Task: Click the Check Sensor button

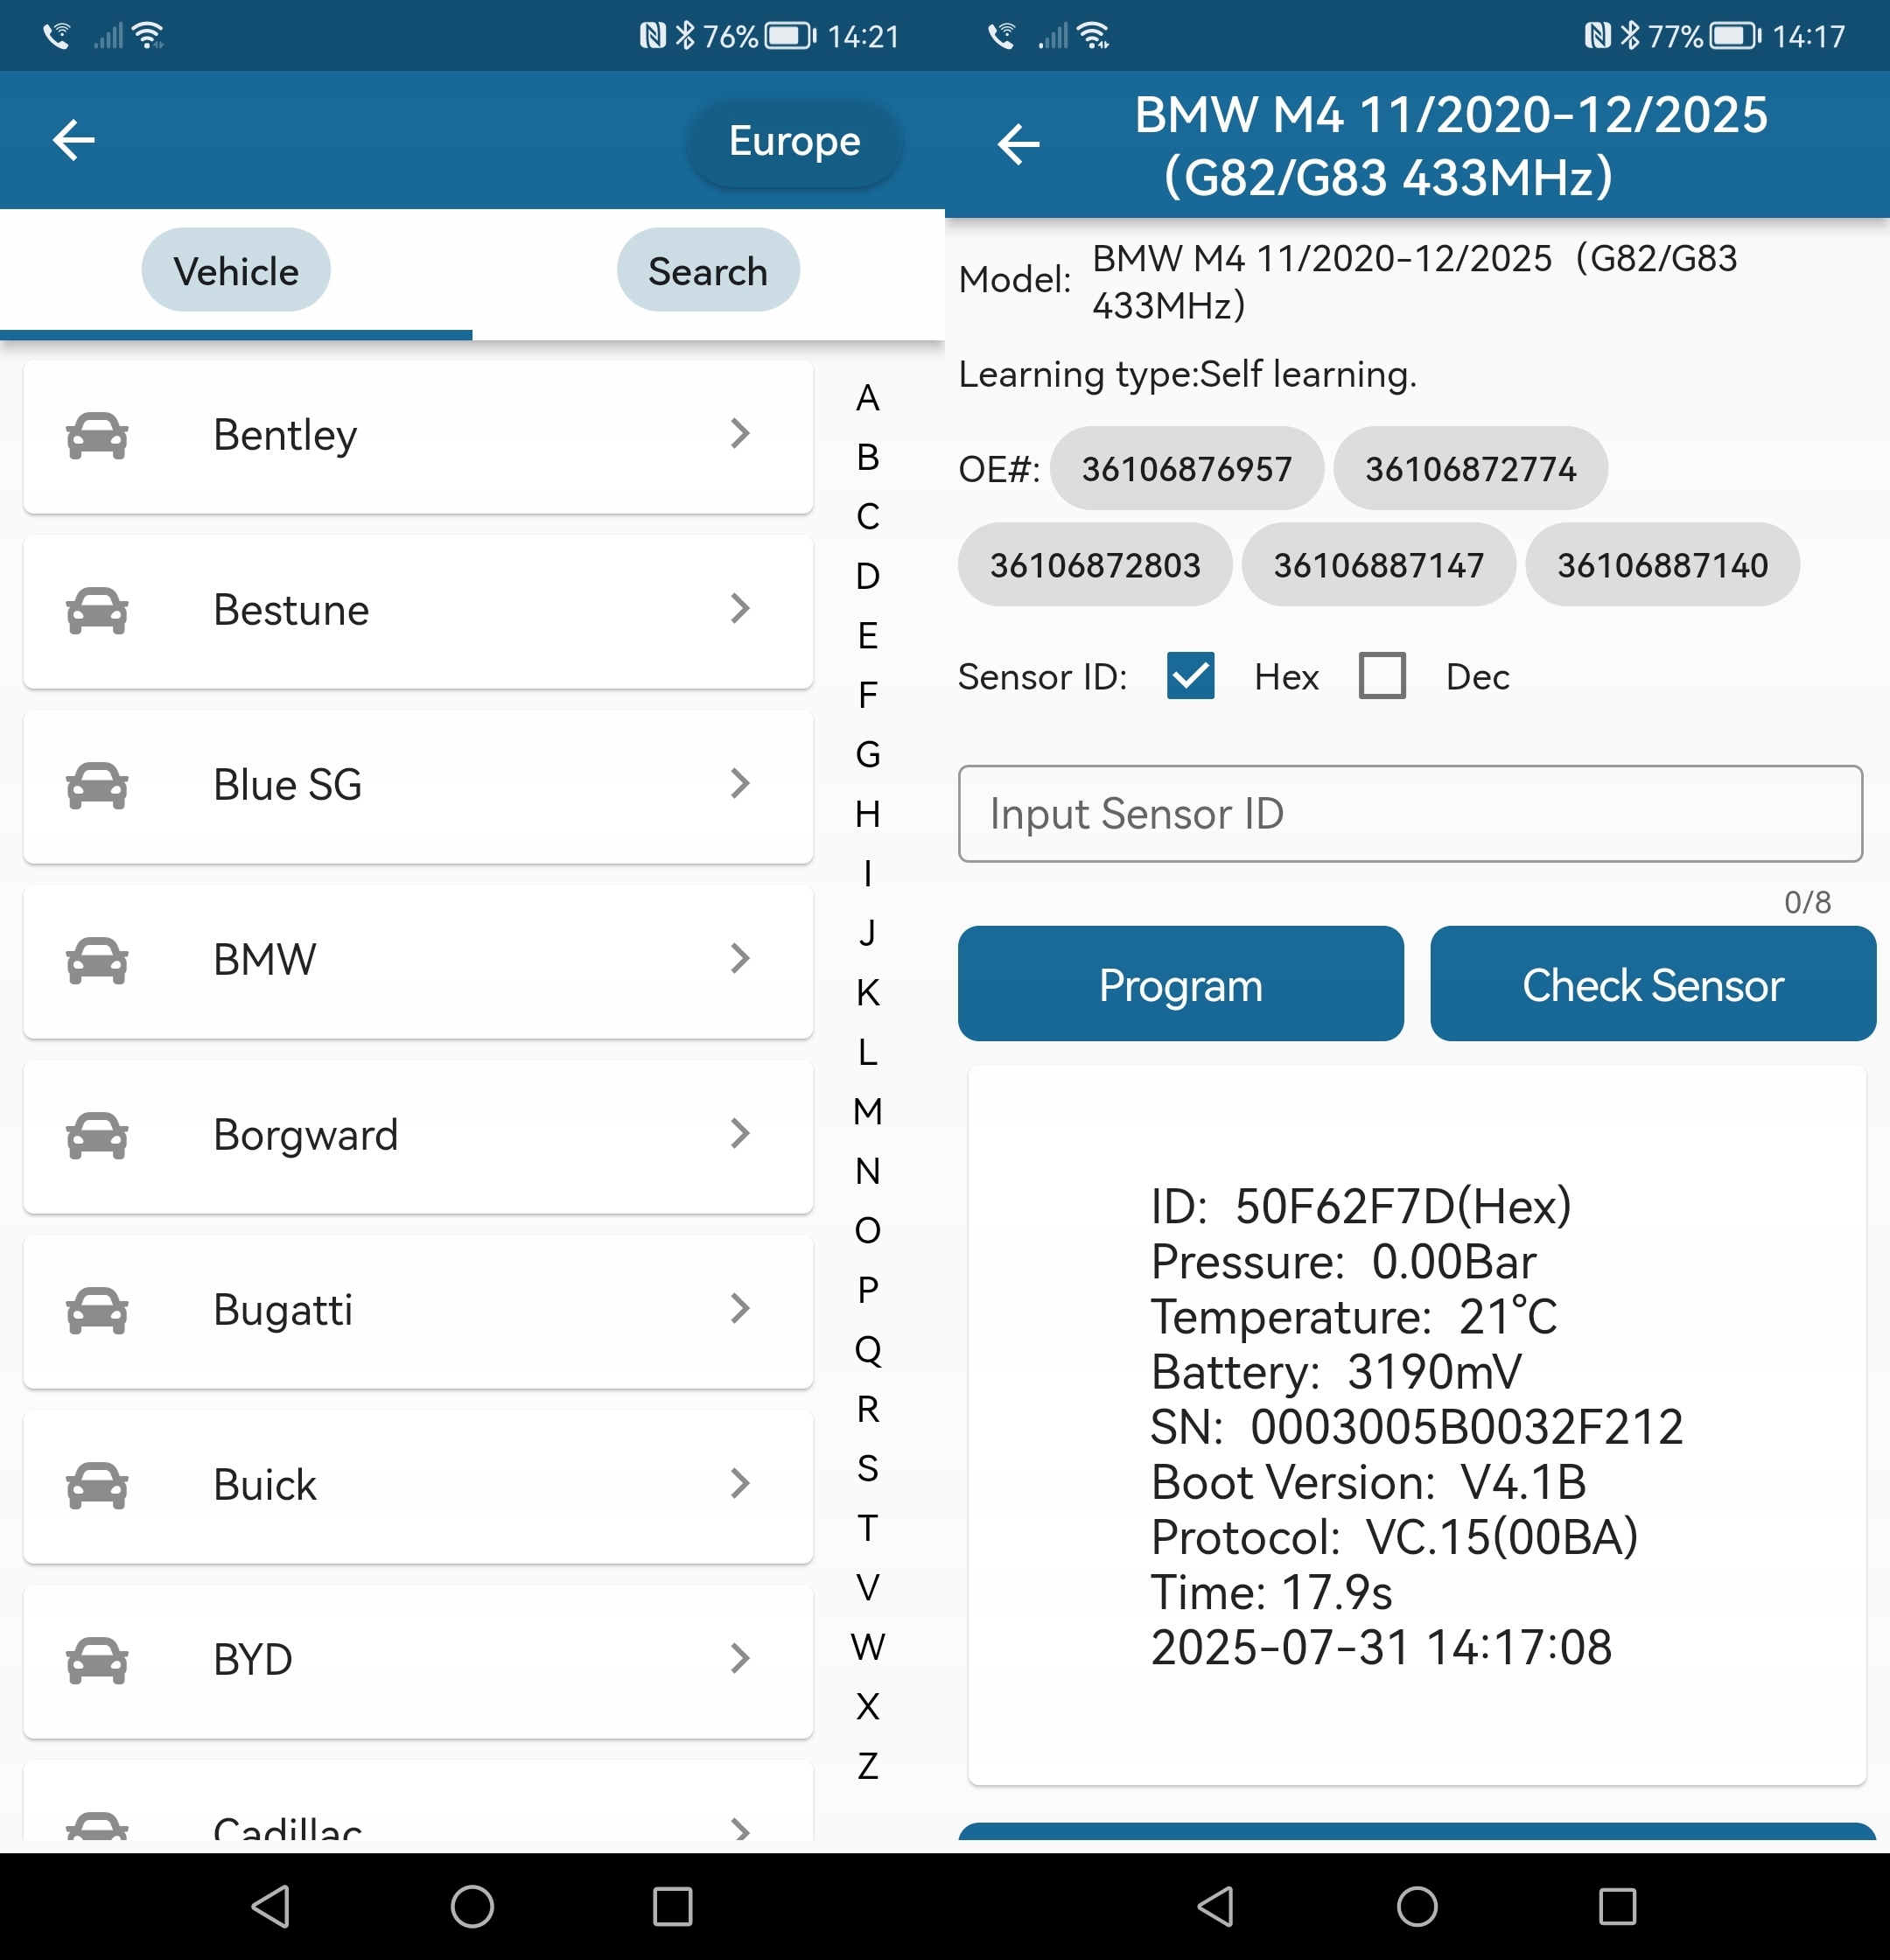Action: coord(1652,984)
